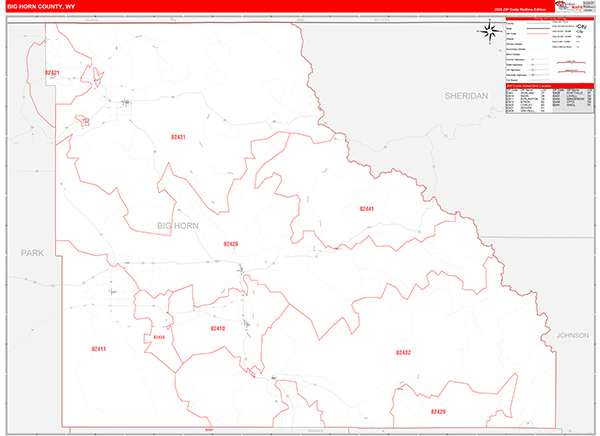Click the JOHNSON county label
The height and width of the screenshot is (436, 600).
point(572,335)
